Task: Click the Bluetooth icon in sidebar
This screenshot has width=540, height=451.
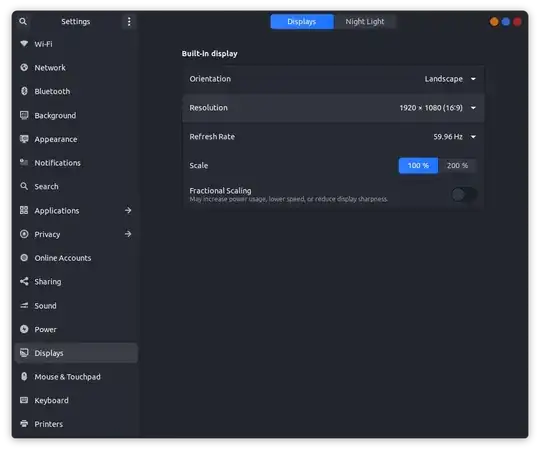Action: click(x=24, y=91)
